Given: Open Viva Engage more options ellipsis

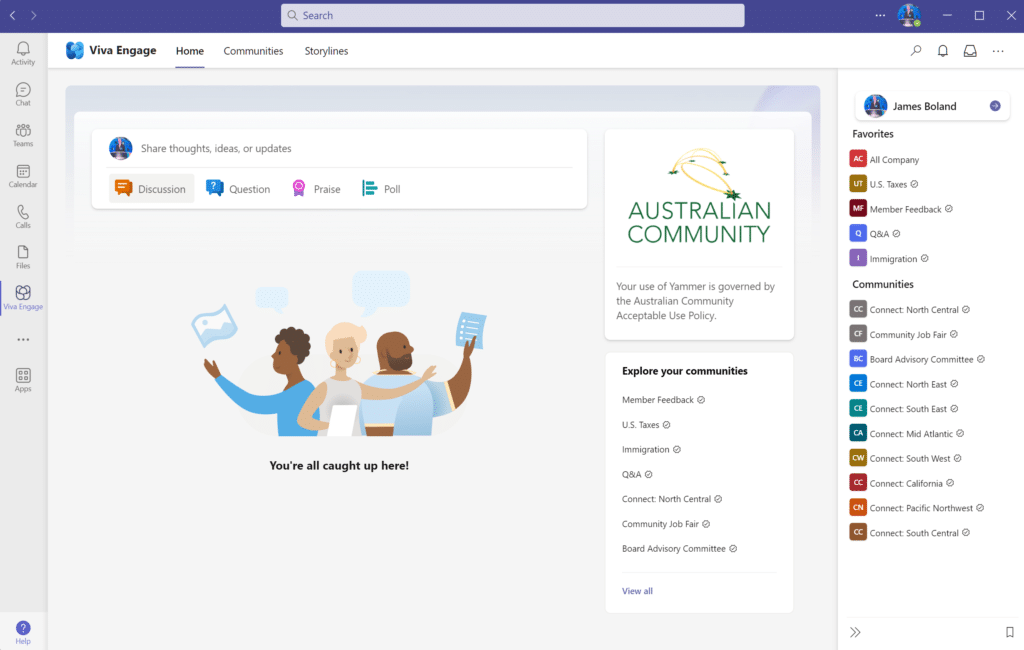Looking at the screenshot, I should [998, 50].
